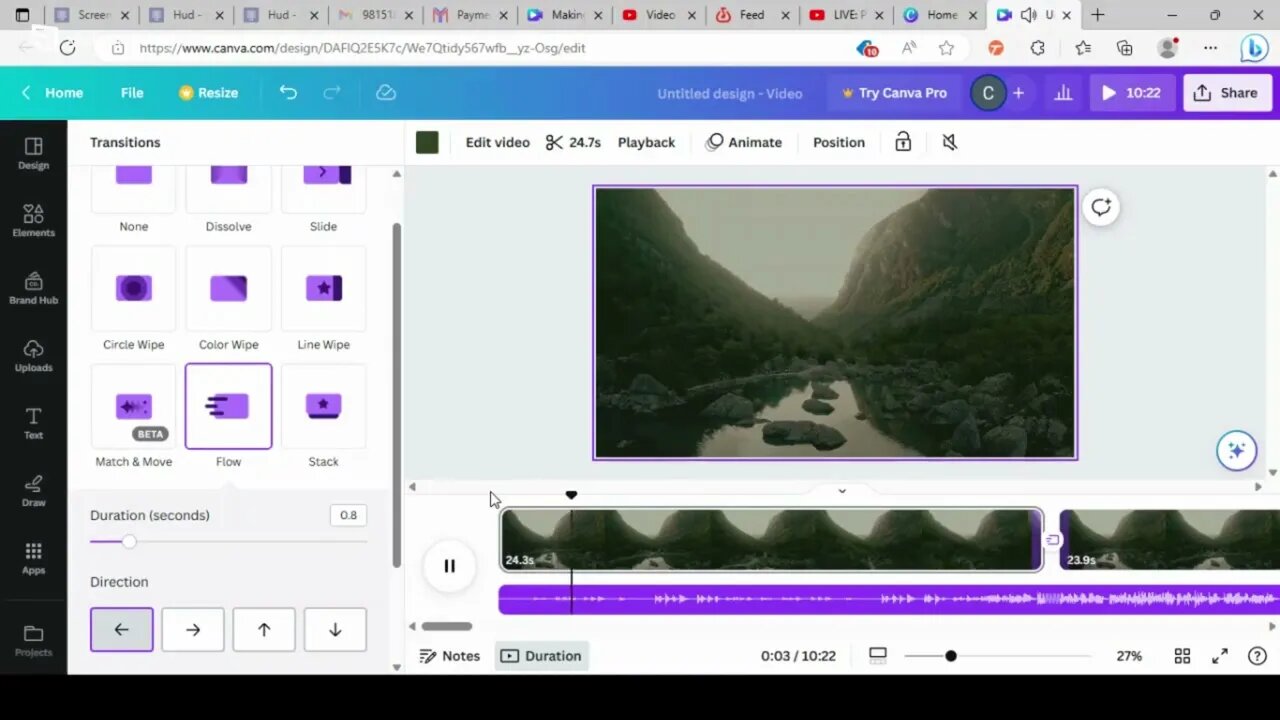The image size is (1280, 720).
Task: Click the refresh comment icon beside canvas
Action: [1101, 207]
